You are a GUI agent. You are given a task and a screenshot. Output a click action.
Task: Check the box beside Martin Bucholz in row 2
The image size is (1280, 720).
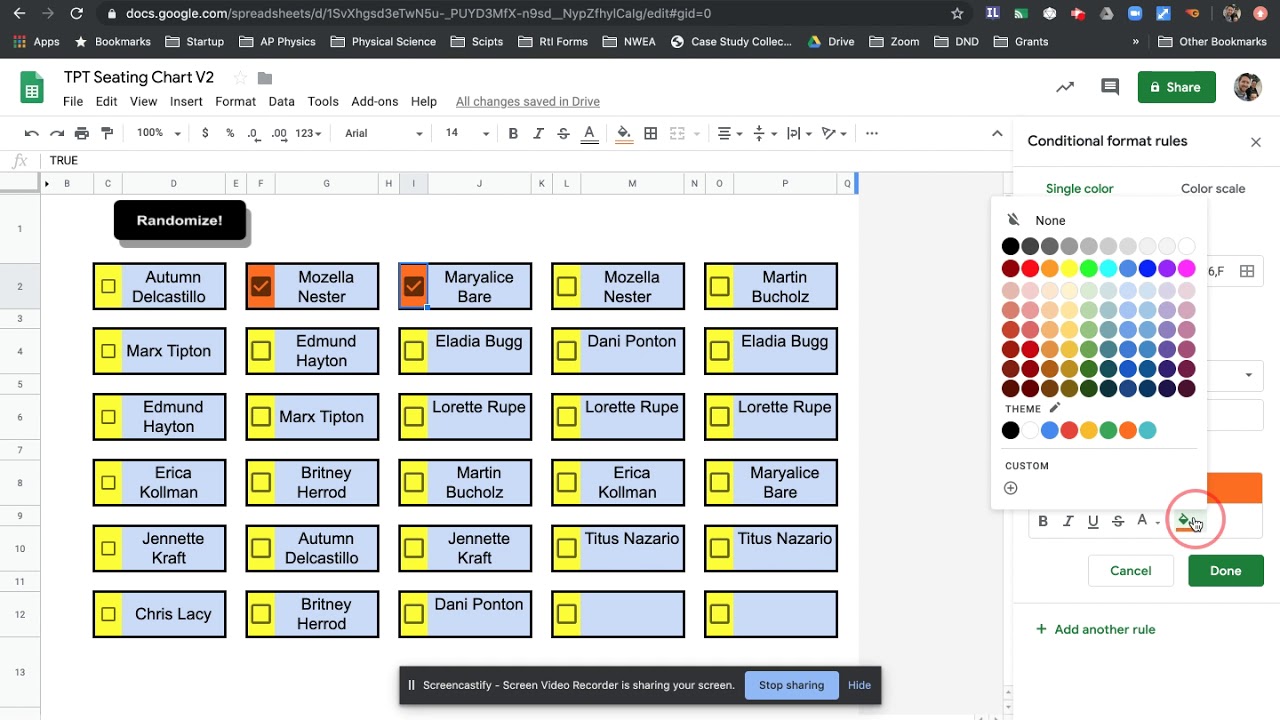(720, 287)
